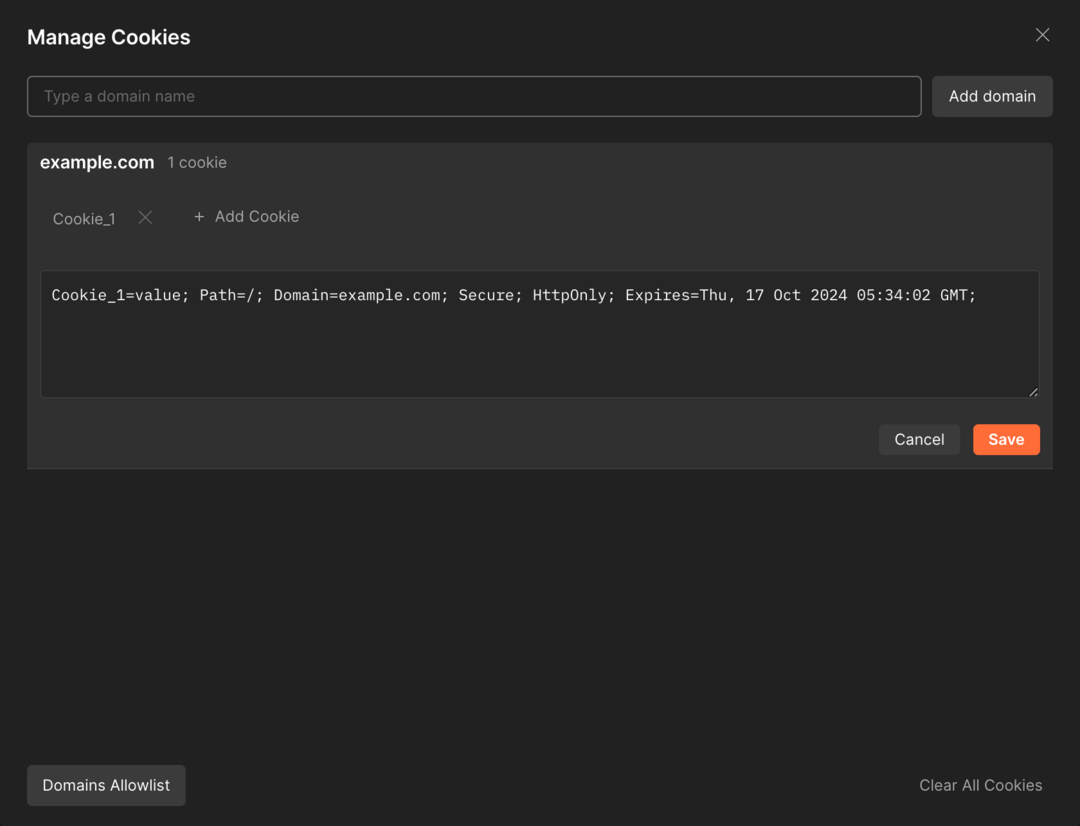The height and width of the screenshot is (826, 1080).
Task: Click the Add Cookie label
Action: [x=257, y=216]
